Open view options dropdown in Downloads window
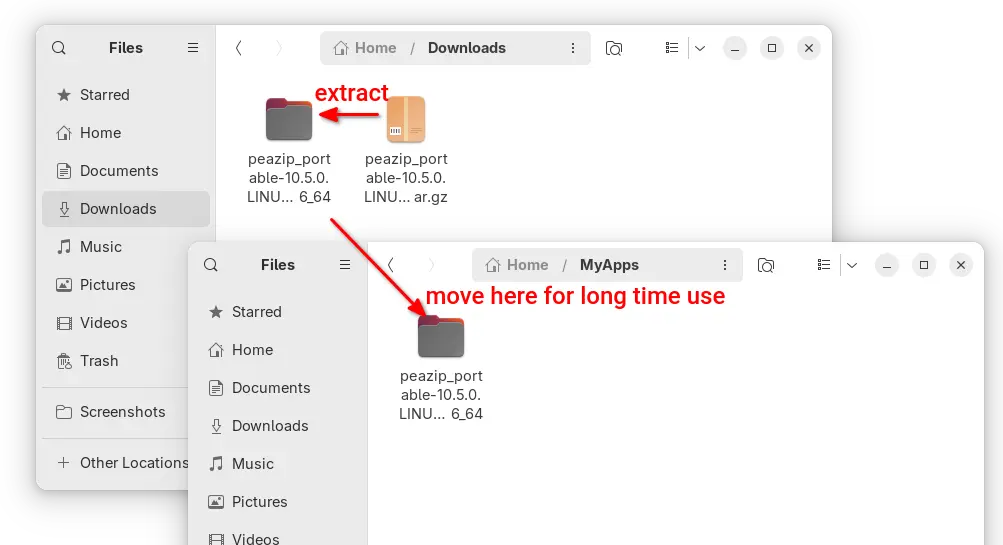Viewport: 1003px width, 545px height. point(700,48)
